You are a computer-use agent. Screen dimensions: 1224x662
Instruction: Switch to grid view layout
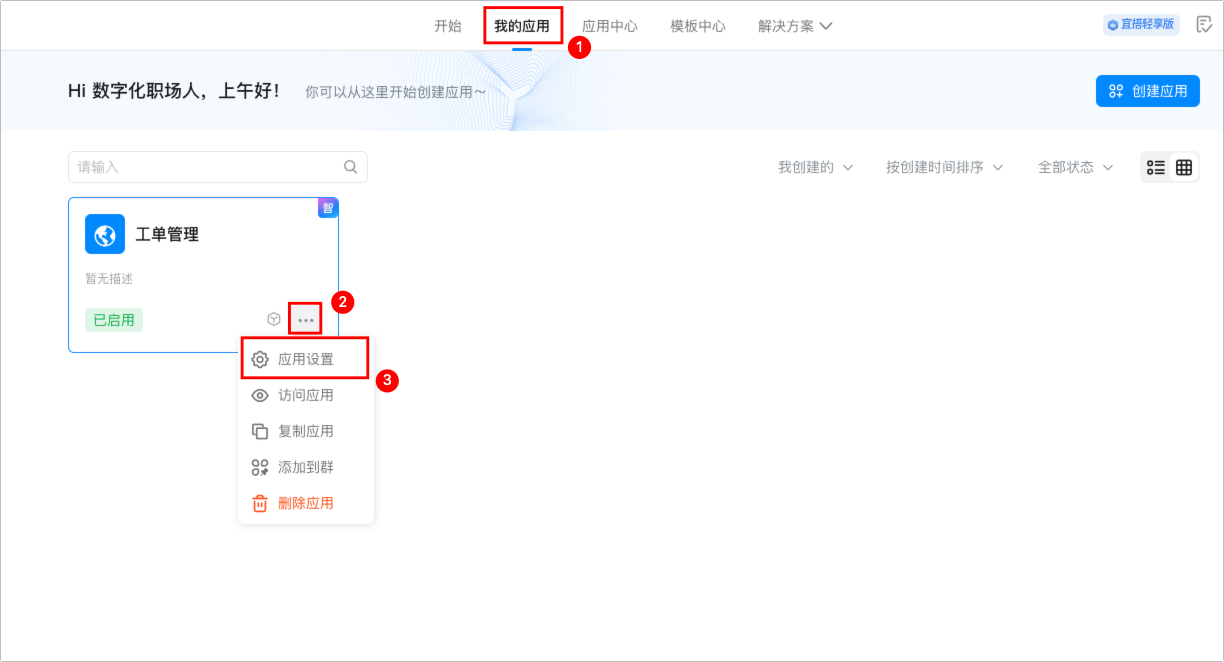(x=1184, y=167)
